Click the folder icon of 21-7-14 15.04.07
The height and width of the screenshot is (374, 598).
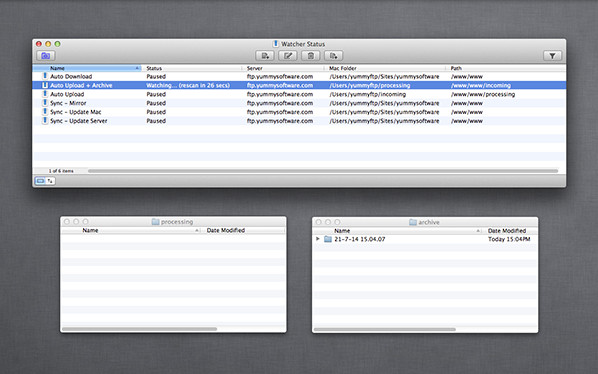(328, 239)
